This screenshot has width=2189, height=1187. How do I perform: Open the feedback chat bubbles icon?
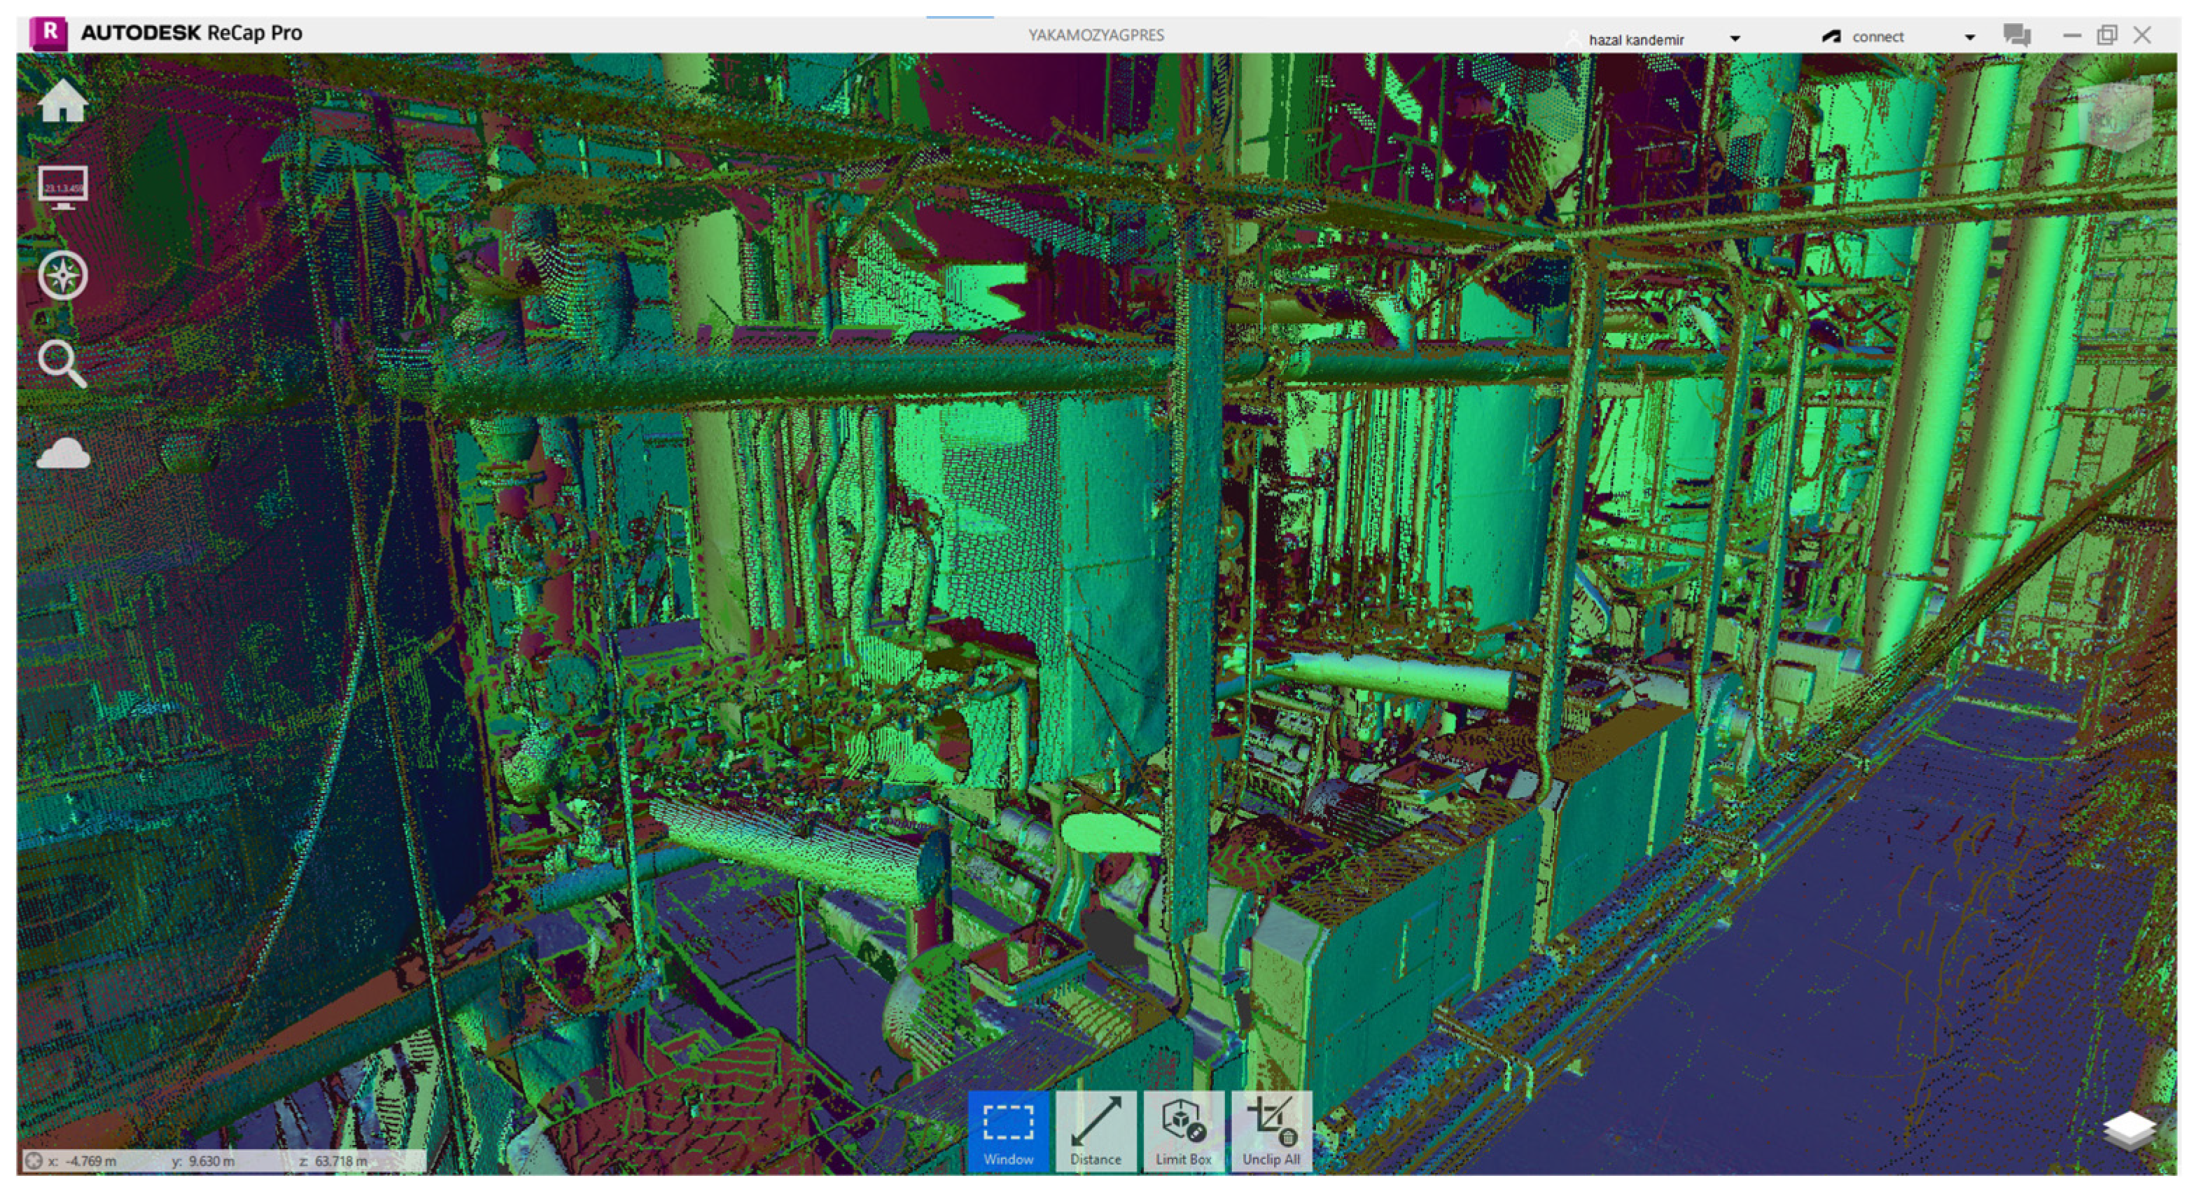click(x=2017, y=36)
